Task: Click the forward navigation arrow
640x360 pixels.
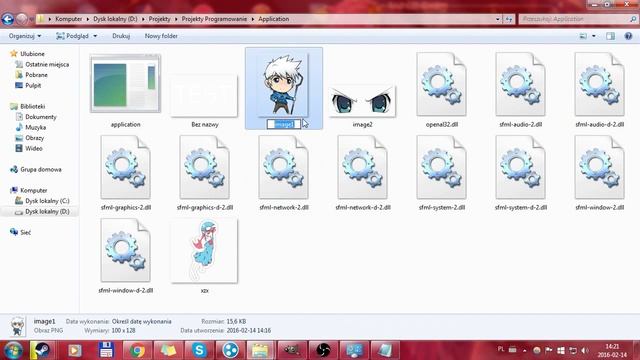Action: [22, 19]
